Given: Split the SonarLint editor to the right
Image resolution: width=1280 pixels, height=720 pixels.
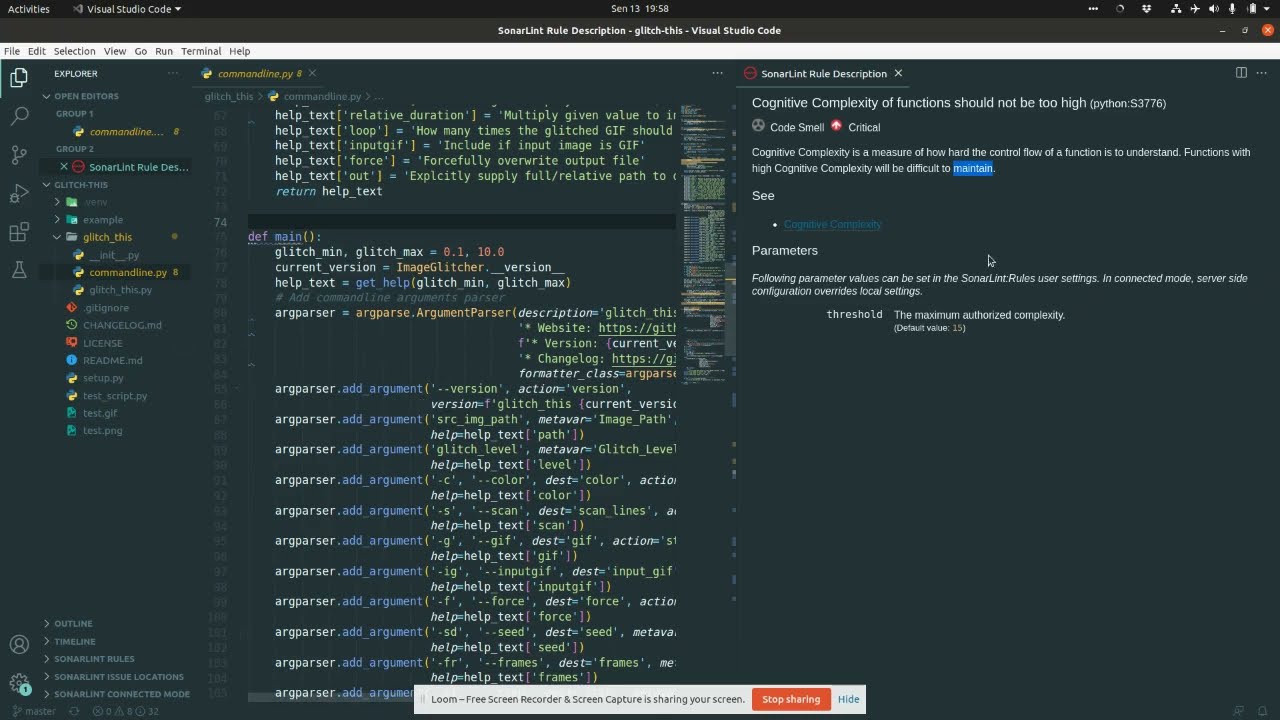Looking at the screenshot, I should click(x=1241, y=73).
